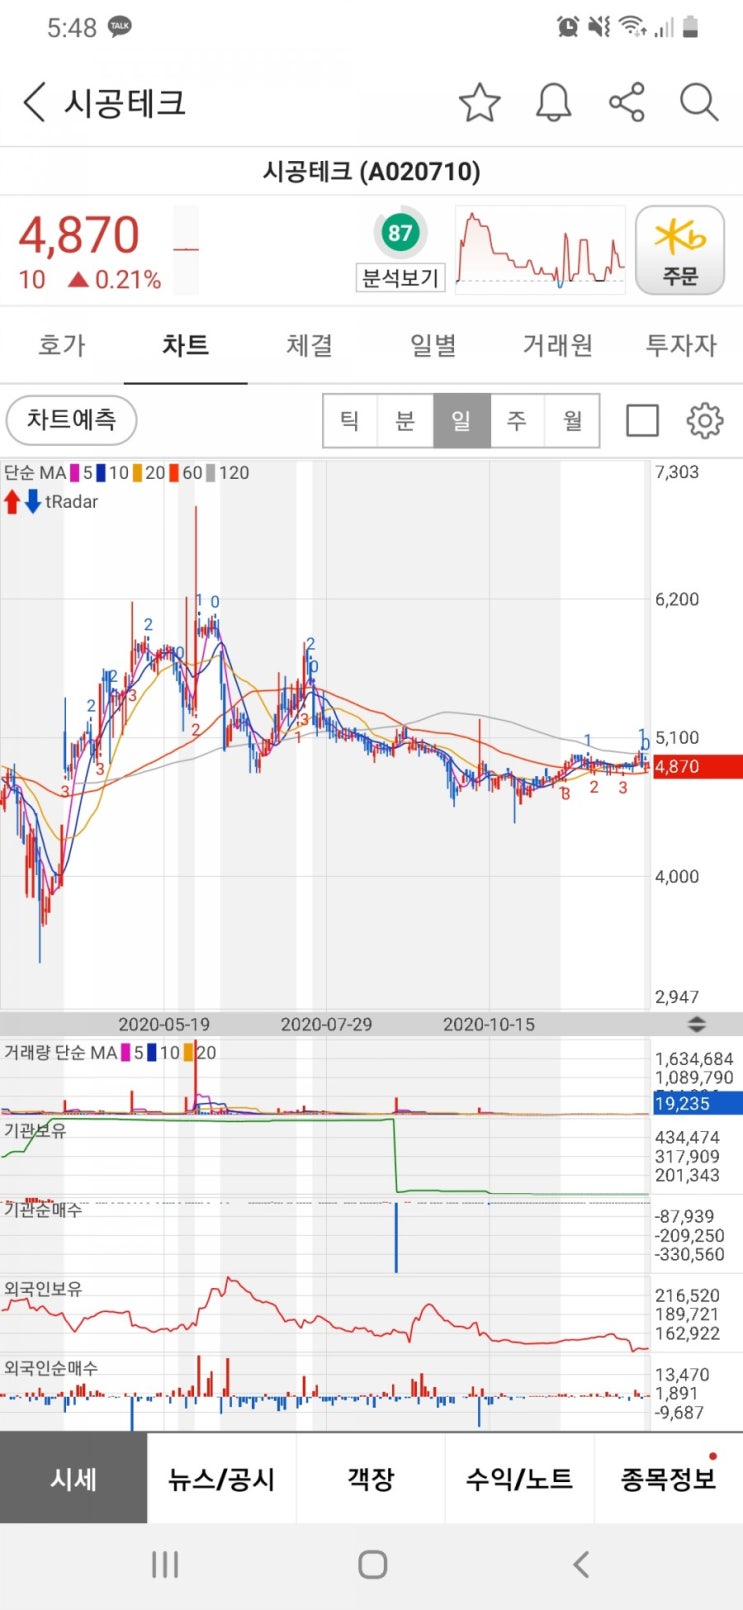The height and width of the screenshot is (1610, 743).
Task: Open the stock search magnifier
Action: coord(699,103)
